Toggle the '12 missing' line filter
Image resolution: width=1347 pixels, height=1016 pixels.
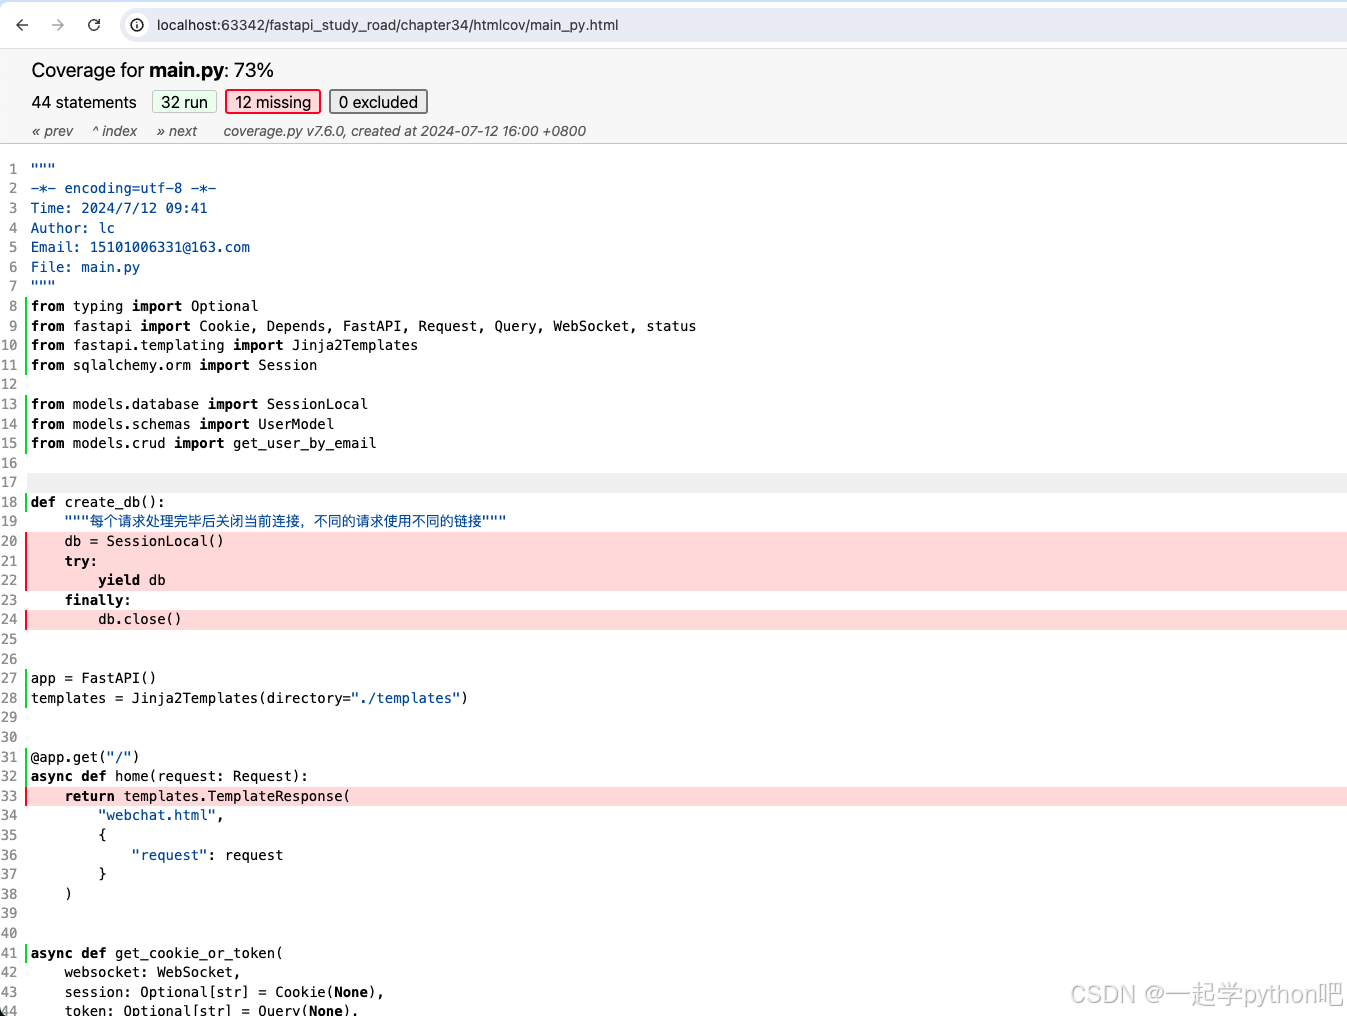pyautogui.click(x=273, y=102)
